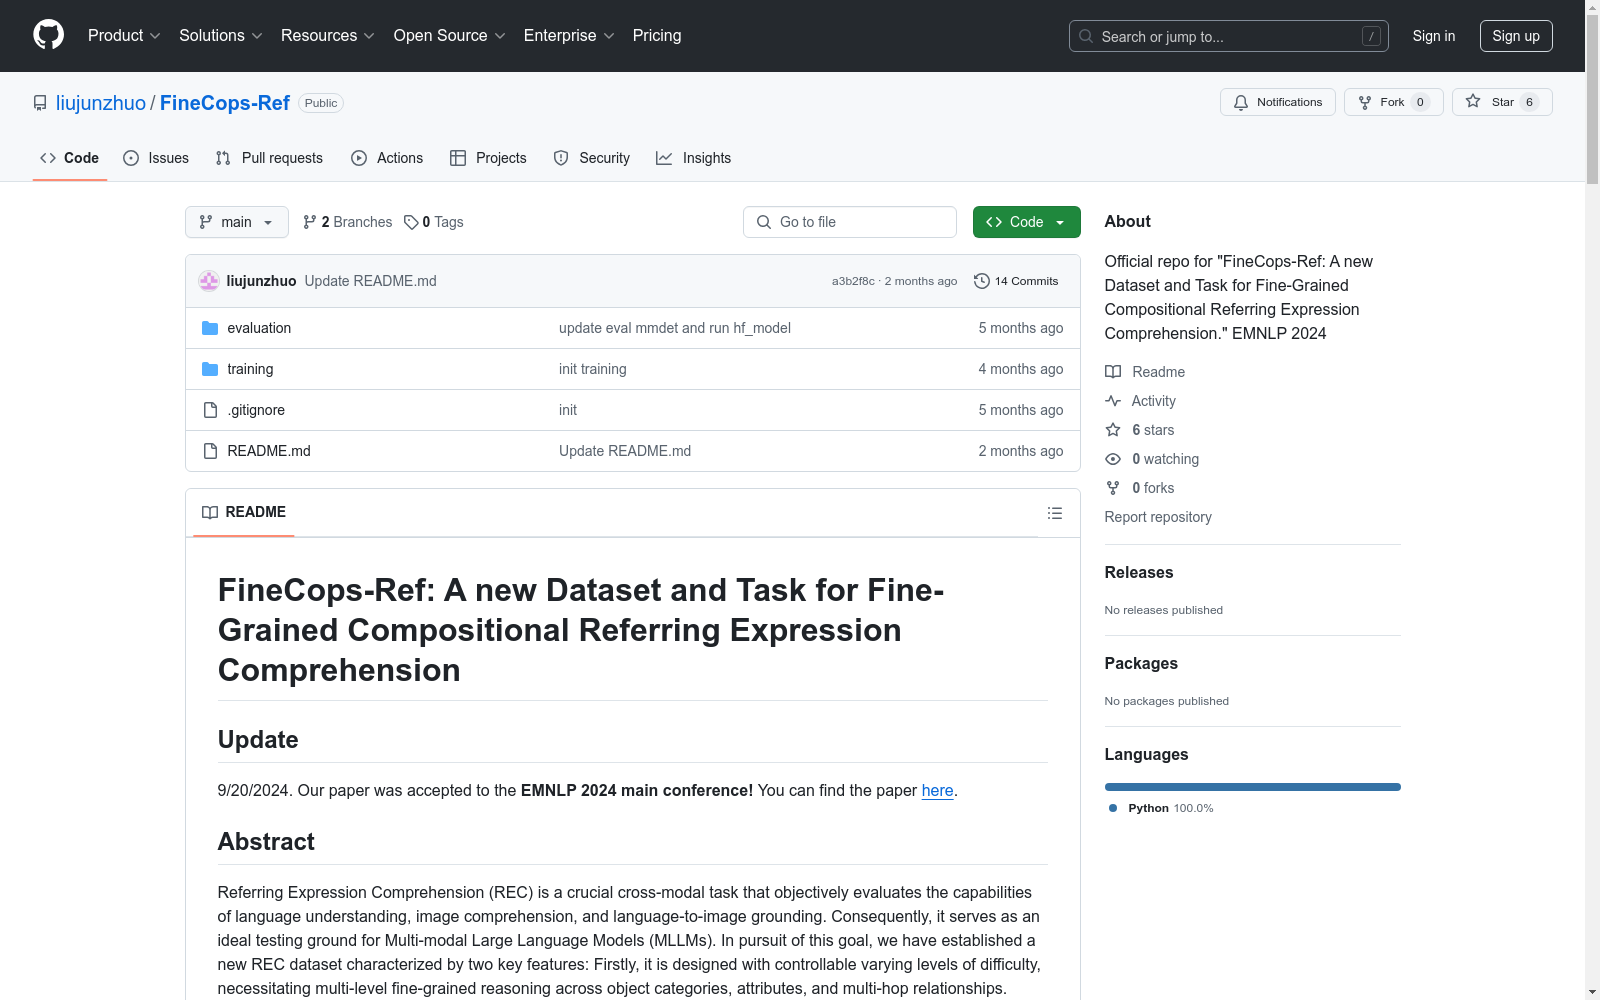The image size is (1600, 1000).
Task: Open the Packages heading link
Action: [1141, 663]
